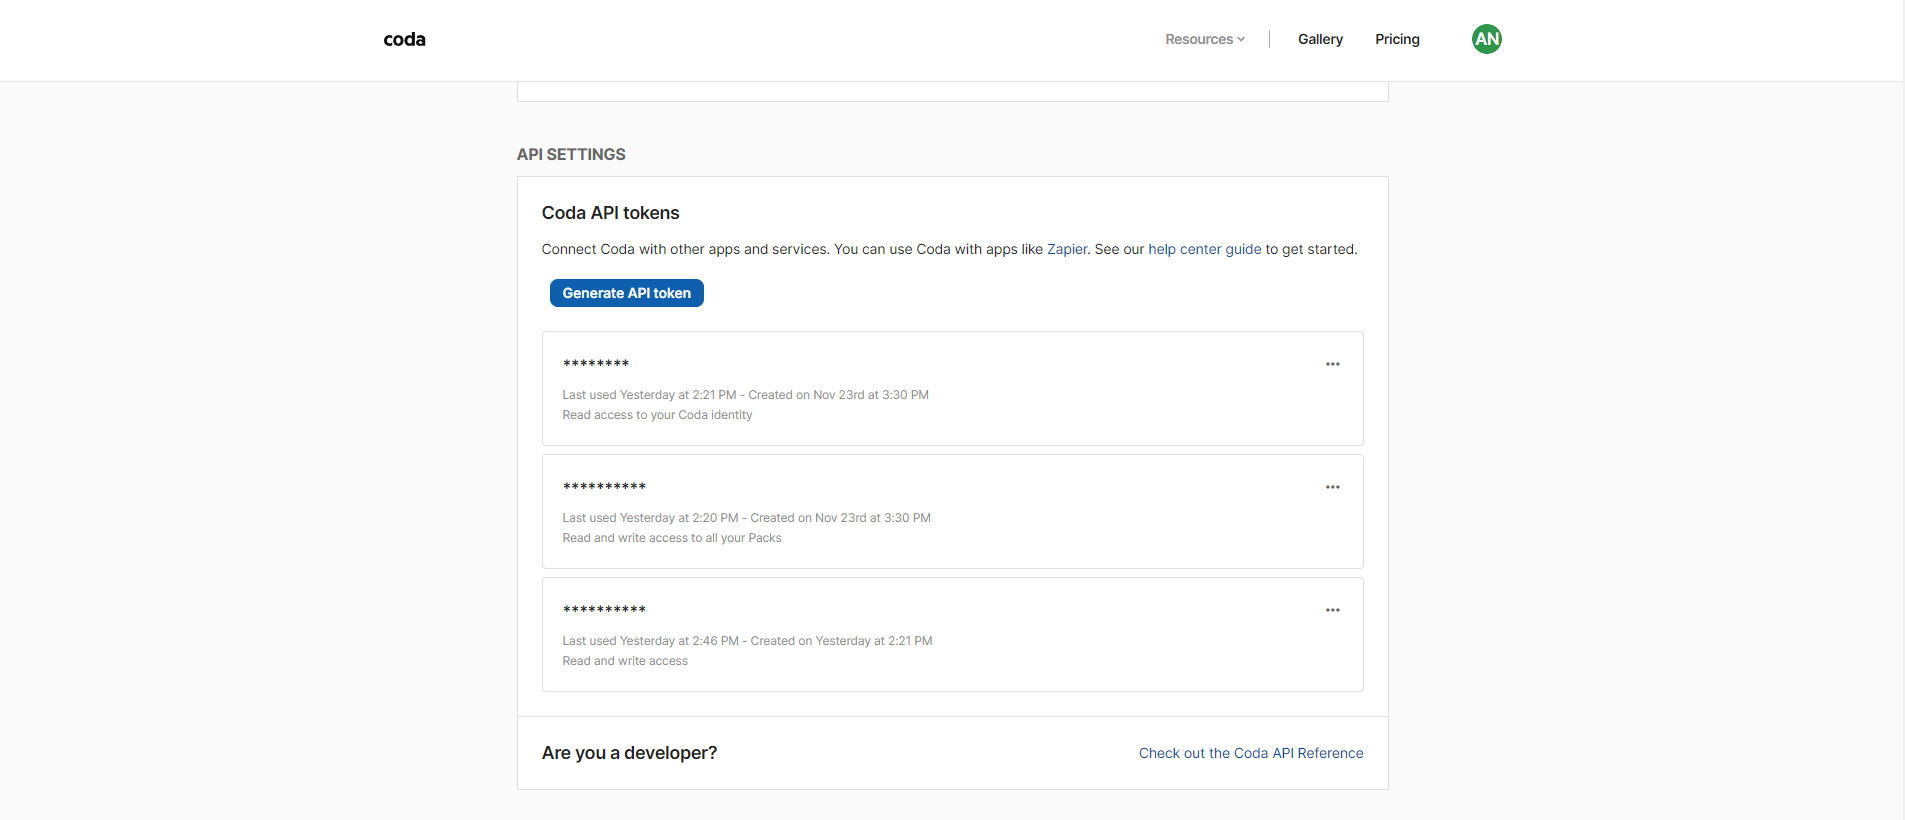Click the Coda API tokens title
This screenshot has height=820, width=1905.
610,213
